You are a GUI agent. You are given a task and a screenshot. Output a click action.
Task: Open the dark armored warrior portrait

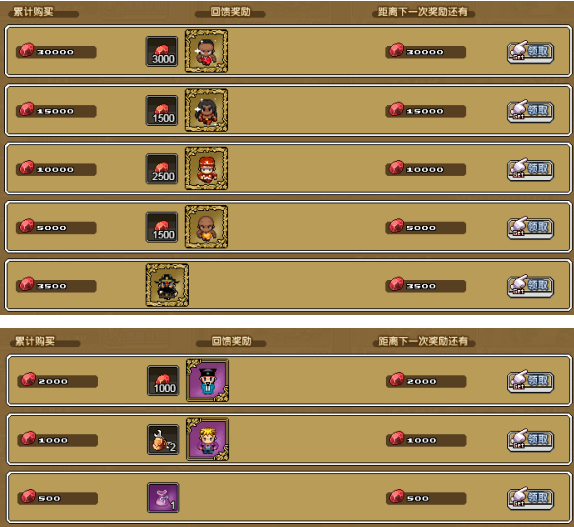click(x=167, y=285)
